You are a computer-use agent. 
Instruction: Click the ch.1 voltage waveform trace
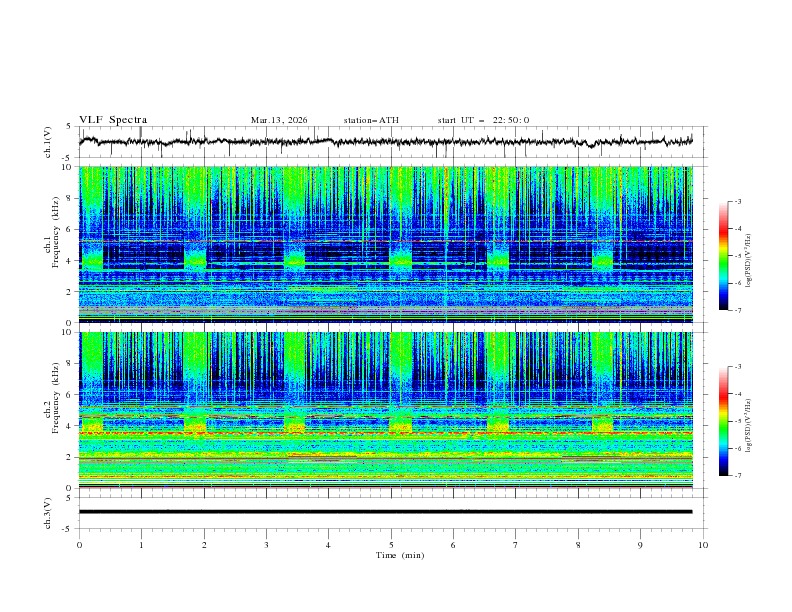tap(385, 141)
